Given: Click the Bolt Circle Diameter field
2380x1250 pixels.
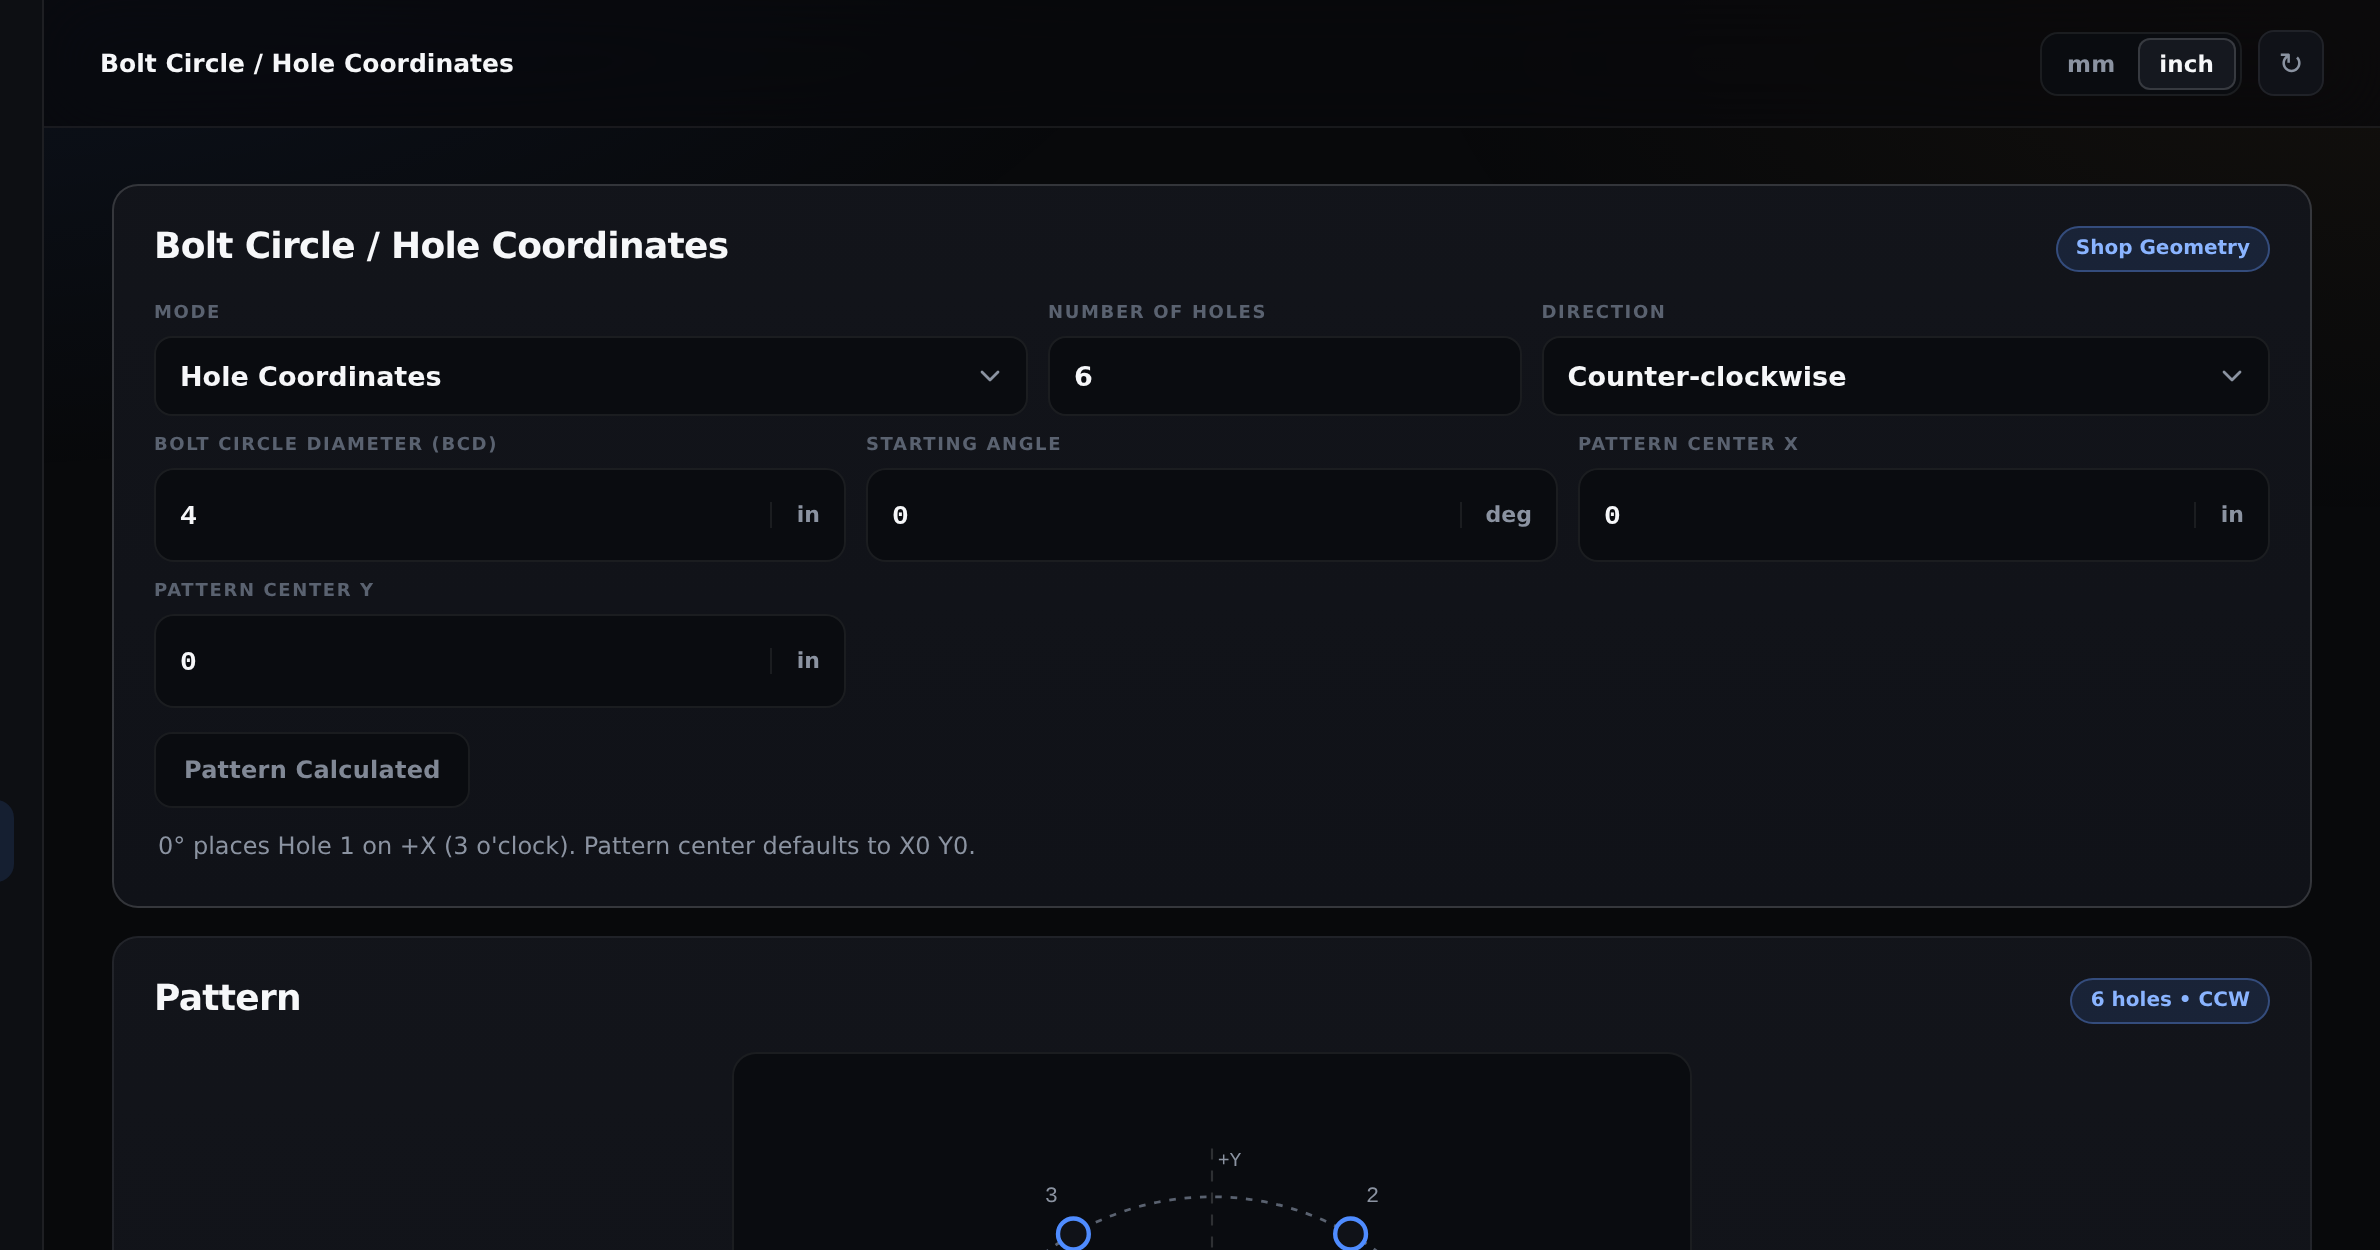Looking at the screenshot, I should [499, 515].
